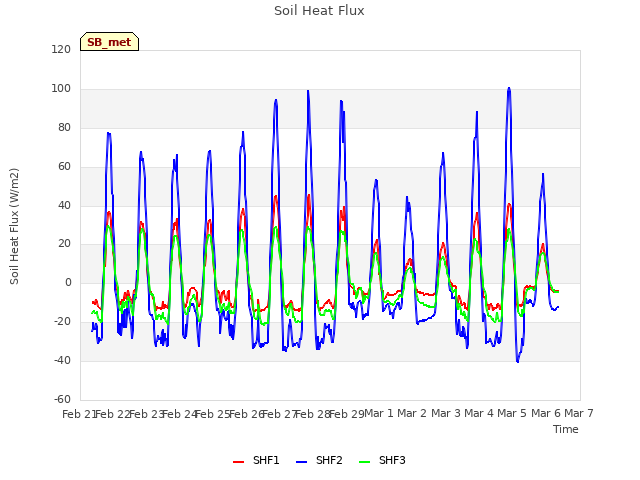640x480 pixels.
Task: Click the y-axis label 100
Action: 61,89
